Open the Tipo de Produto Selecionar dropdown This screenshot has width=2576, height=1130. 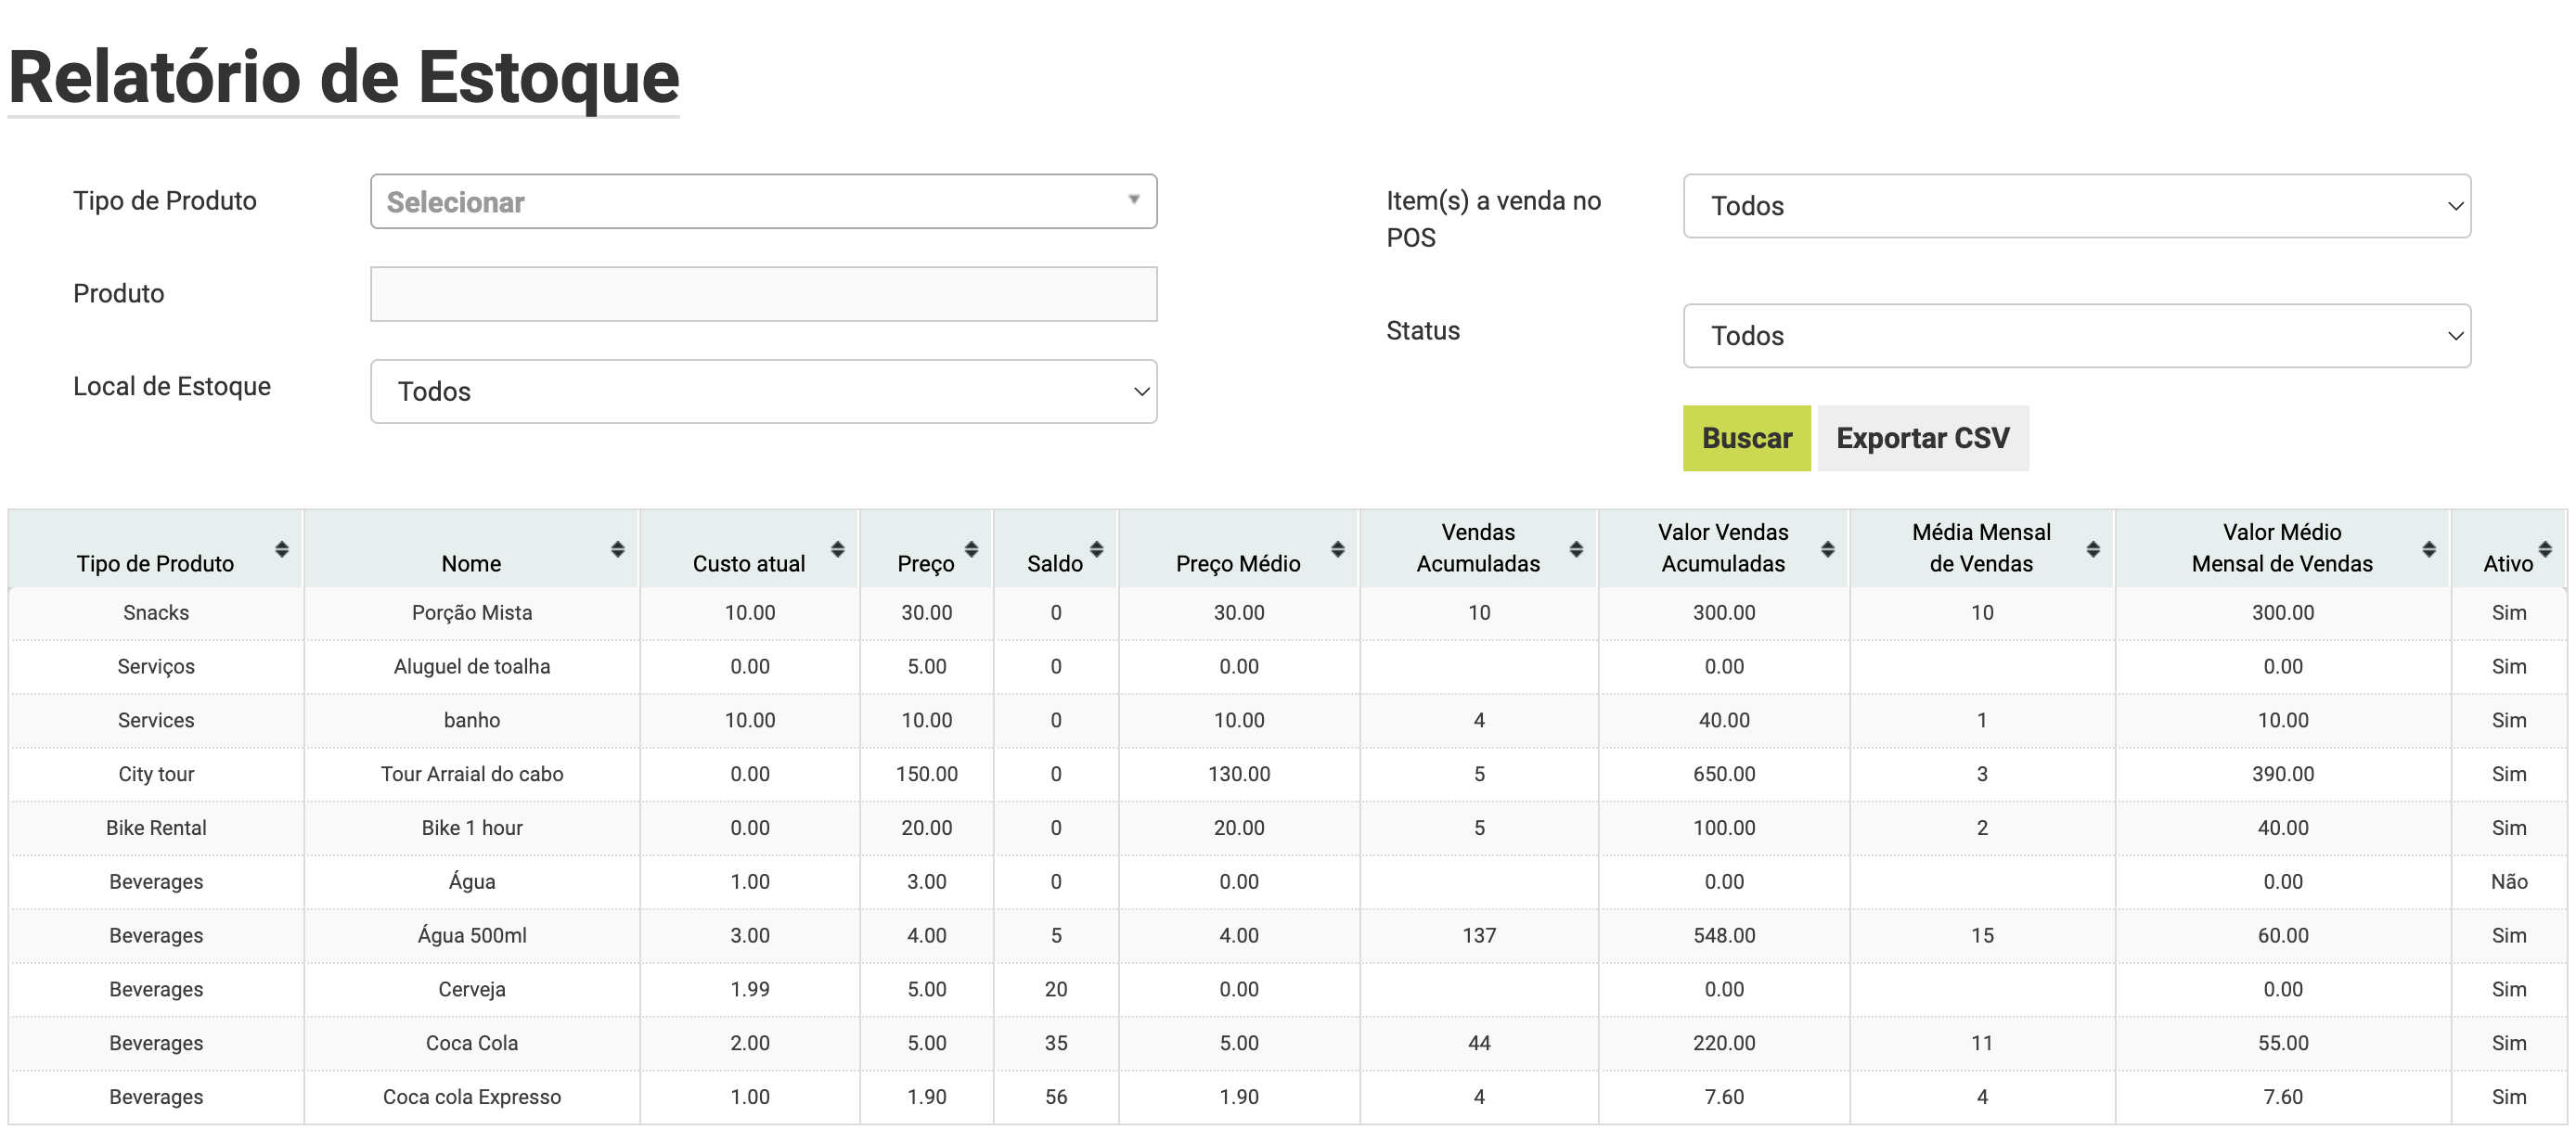[x=764, y=202]
